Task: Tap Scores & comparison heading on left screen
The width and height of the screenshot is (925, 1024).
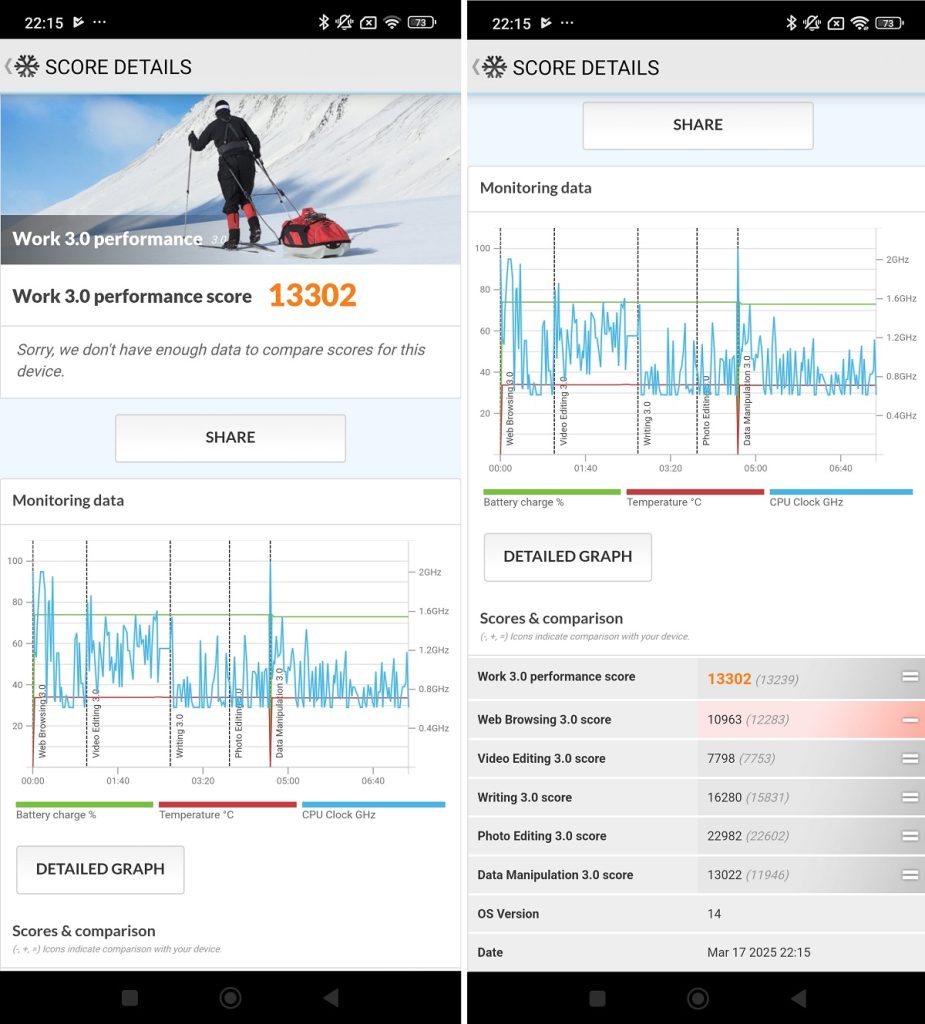Action: pyautogui.click(x=84, y=931)
